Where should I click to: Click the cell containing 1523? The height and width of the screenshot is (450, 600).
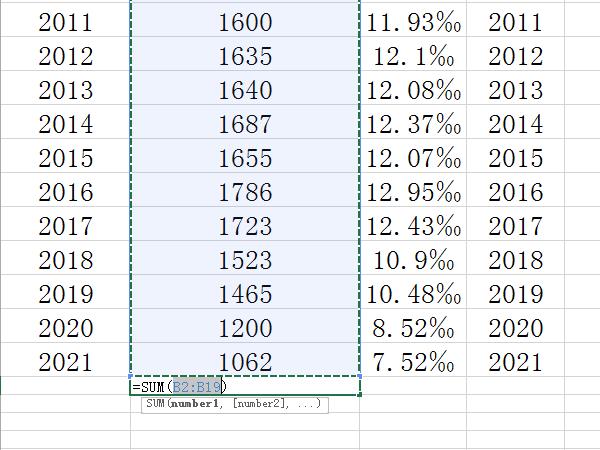244,260
